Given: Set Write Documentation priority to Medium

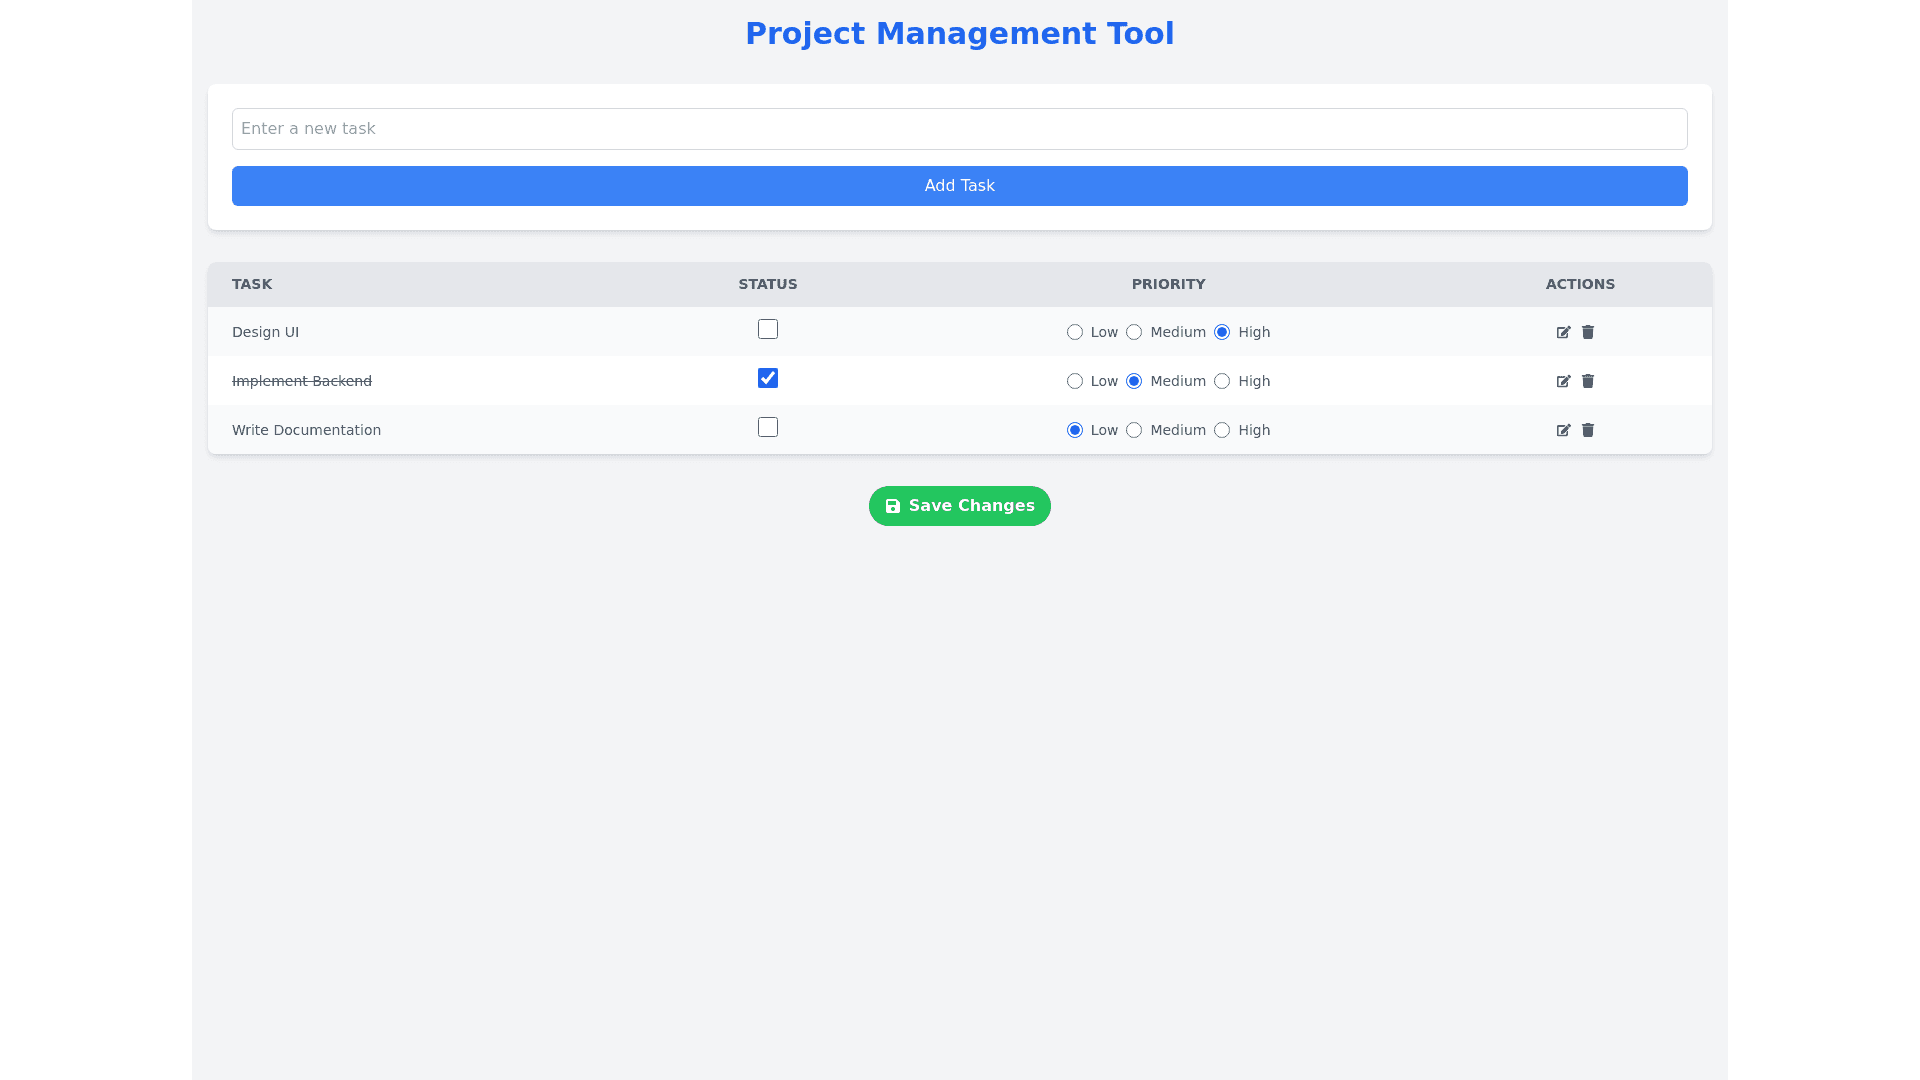Looking at the screenshot, I should [x=1134, y=430].
